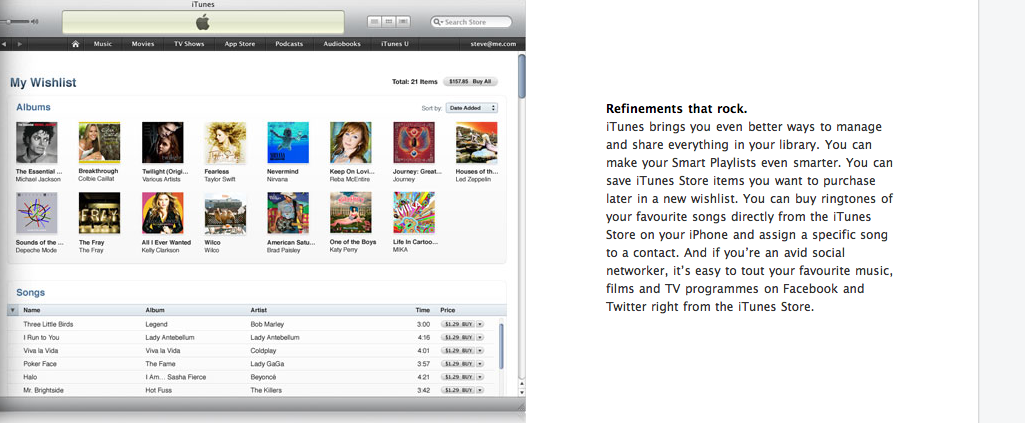Switch to grid view icon
Screen dimensions: 1025x423
(x=389, y=22)
